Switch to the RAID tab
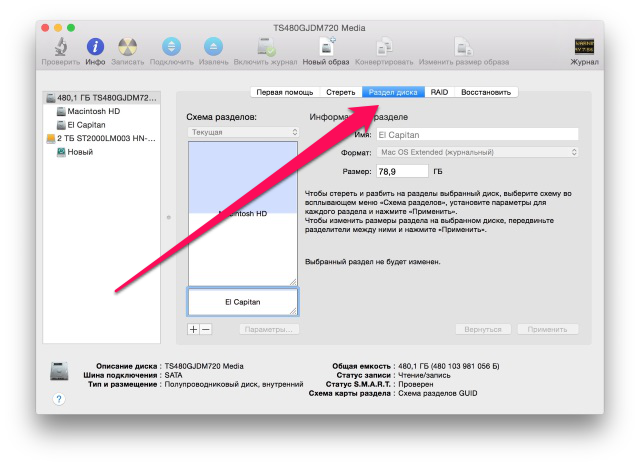This screenshot has width=640, height=466. [x=440, y=92]
